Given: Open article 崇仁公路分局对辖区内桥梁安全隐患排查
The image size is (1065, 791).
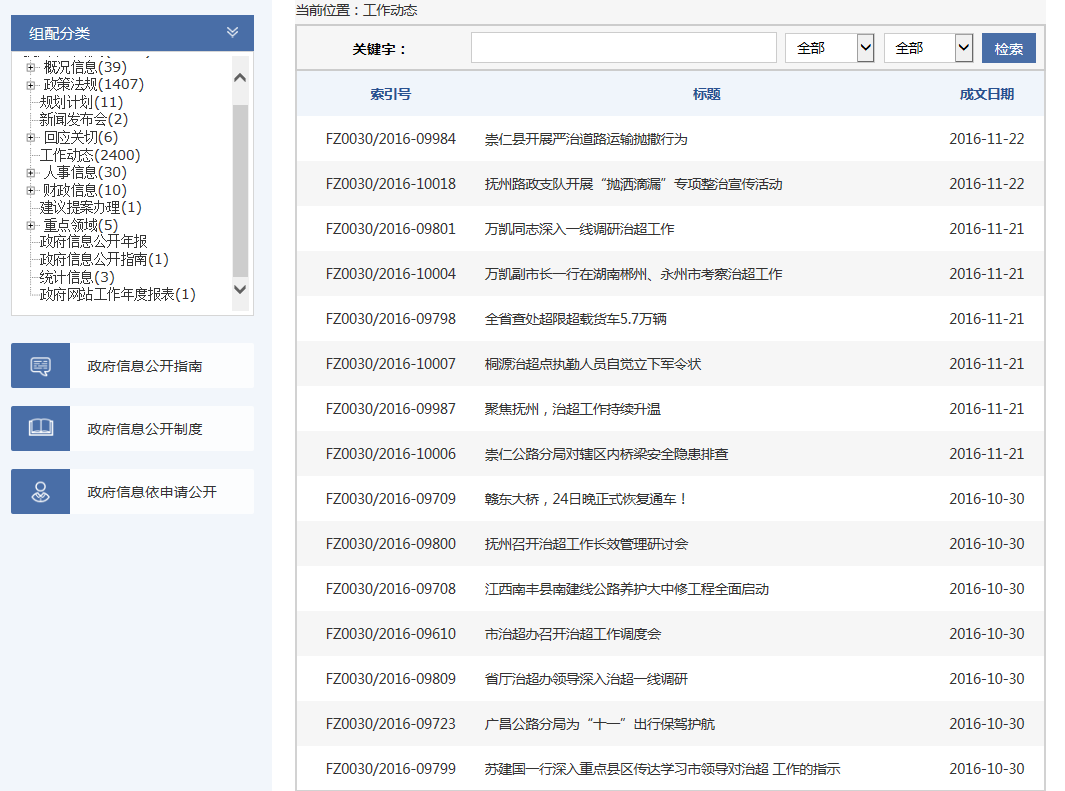Looking at the screenshot, I should [x=607, y=454].
